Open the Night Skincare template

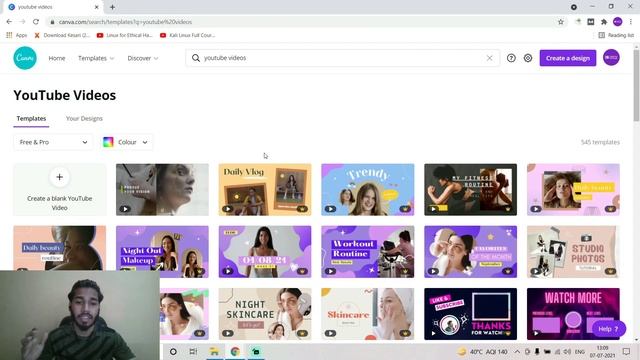265,314
